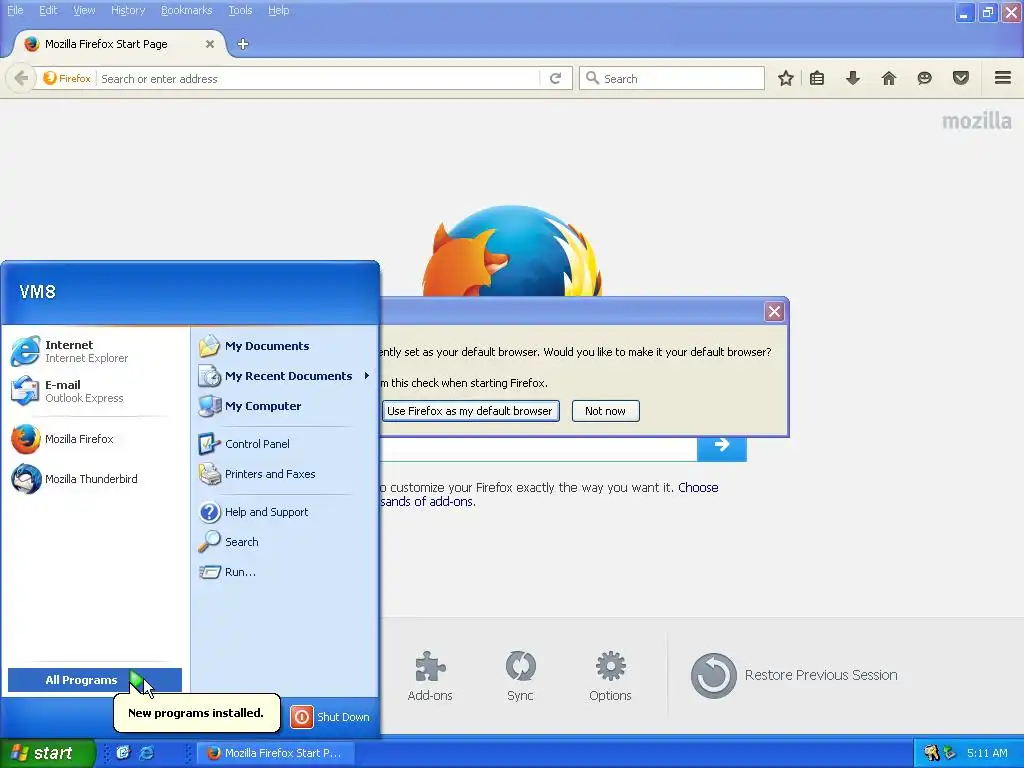
Task: Click the Pocket icon in toolbar
Action: (x=961, y=78)
